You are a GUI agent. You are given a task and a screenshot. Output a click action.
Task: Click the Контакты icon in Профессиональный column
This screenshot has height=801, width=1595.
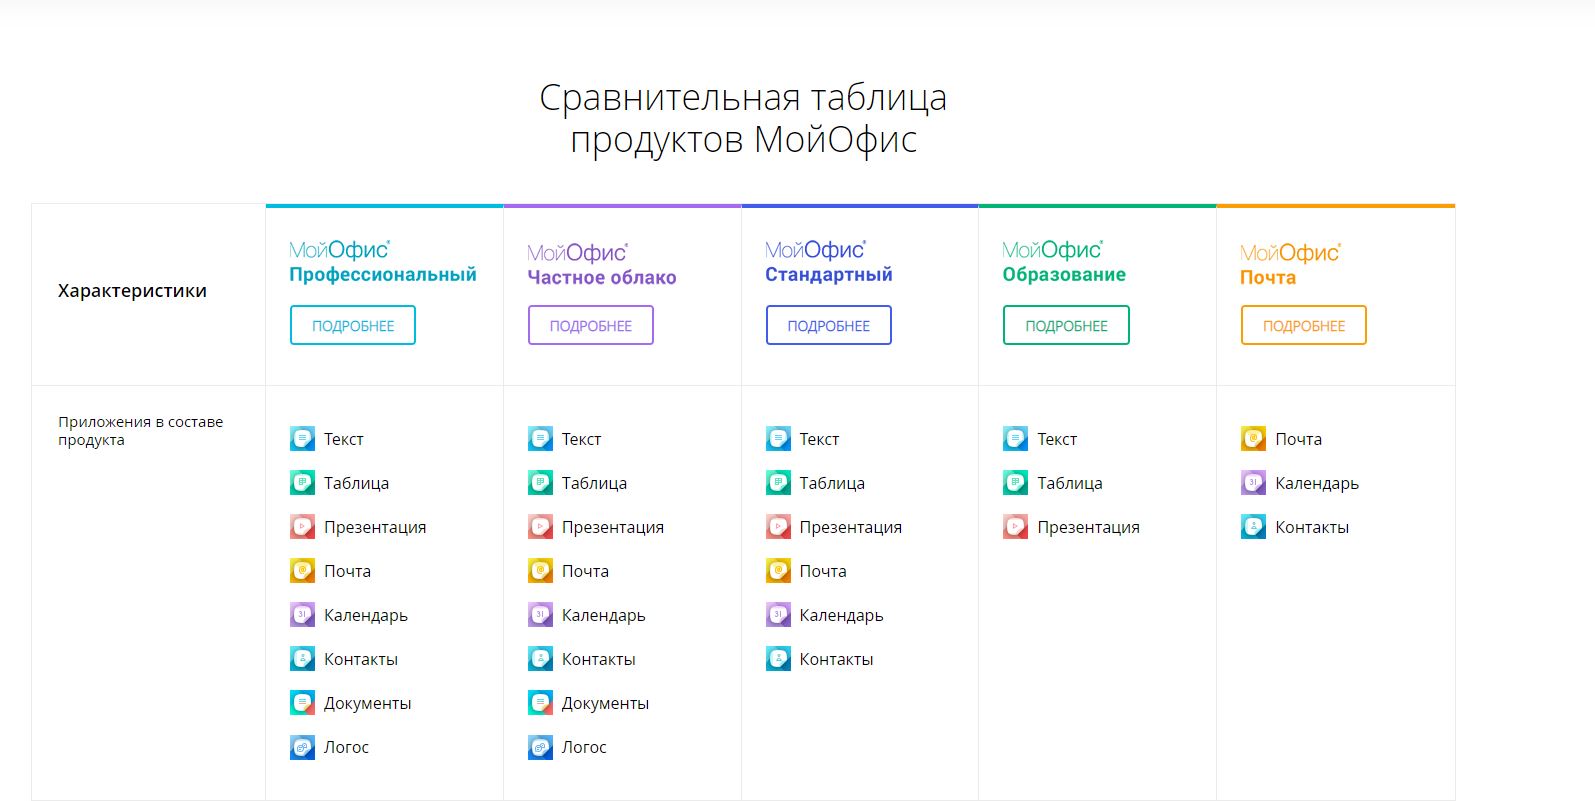[x=302, y=658]
